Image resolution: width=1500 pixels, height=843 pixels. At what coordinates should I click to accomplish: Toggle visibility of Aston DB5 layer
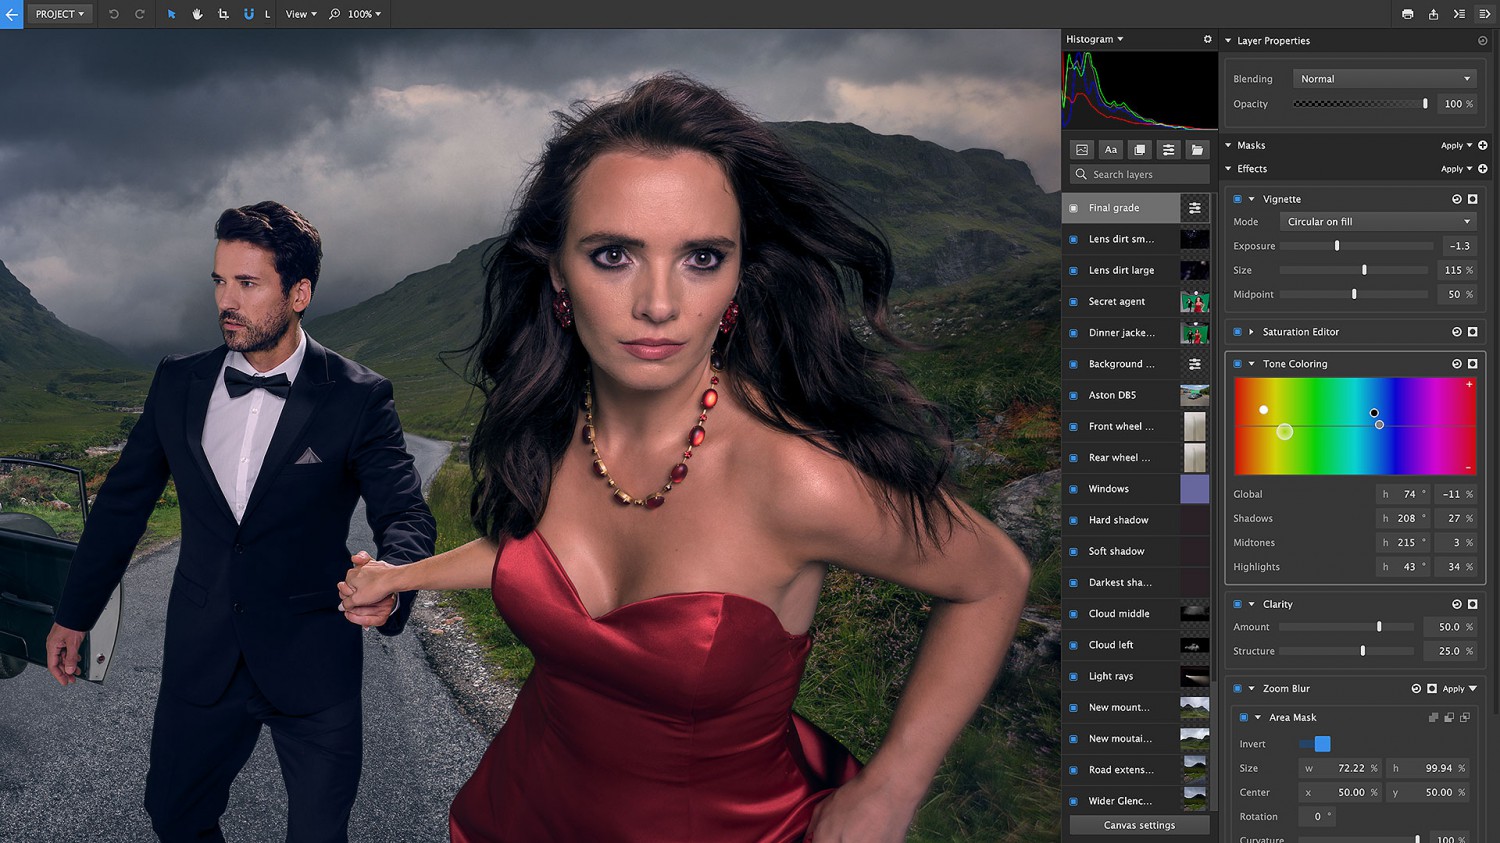(x=1074, y=395)
